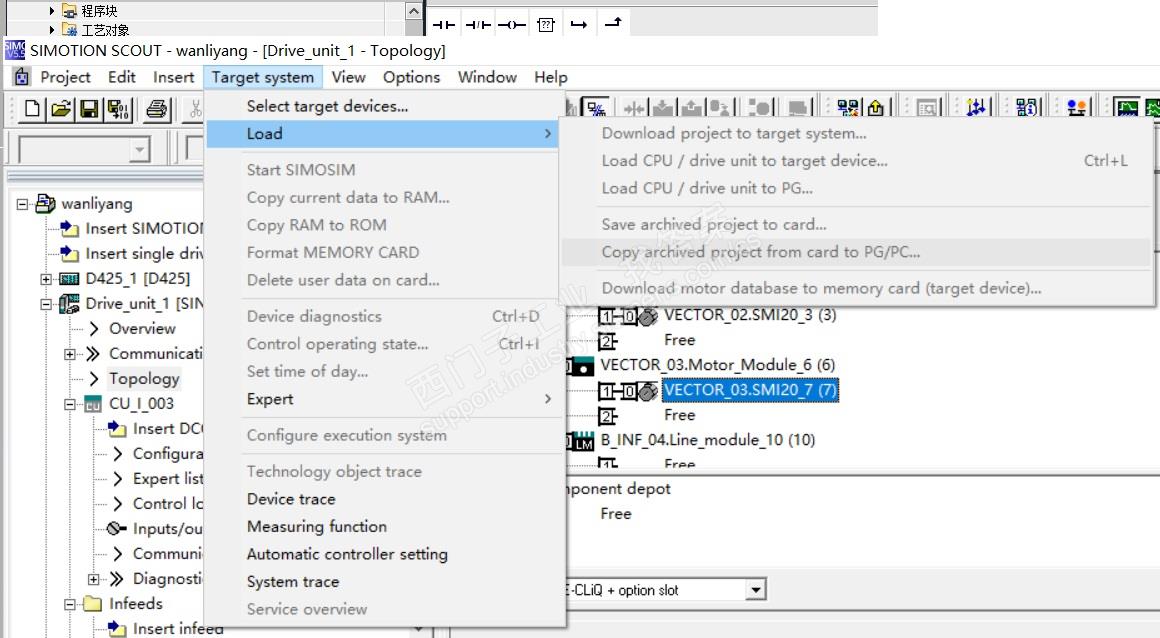Open the trace waveform toolbar icon
This screenshot has width=1160, height=638.
point(1127,108)
